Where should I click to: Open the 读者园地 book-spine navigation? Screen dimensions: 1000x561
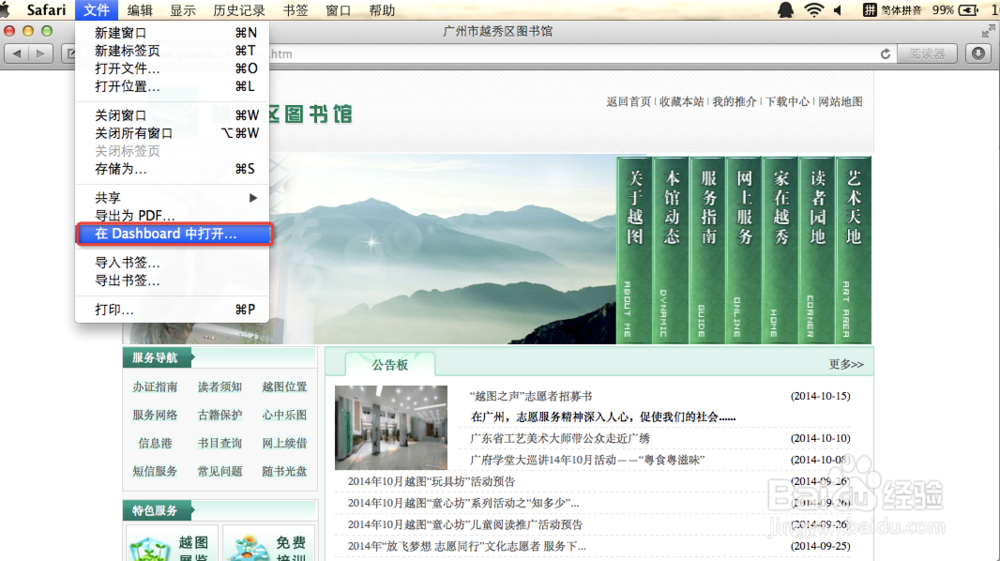817,250
